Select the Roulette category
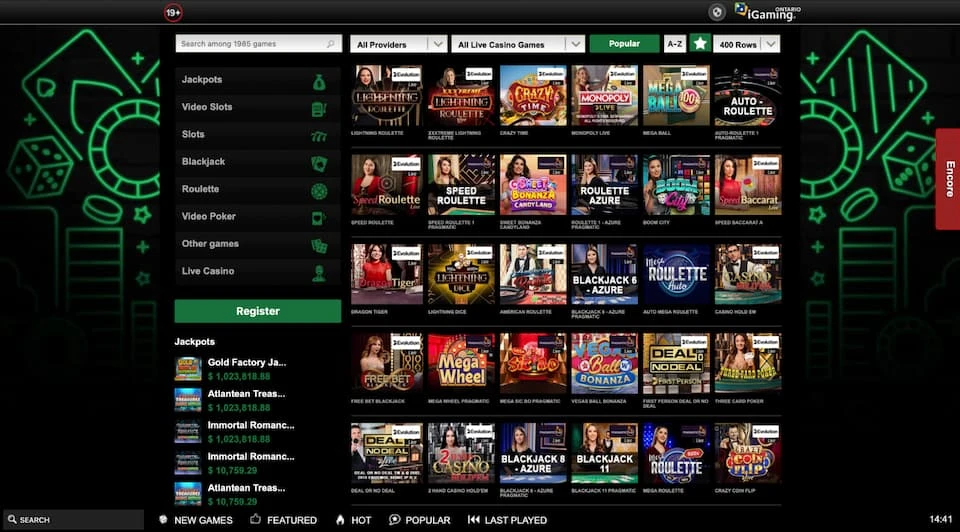Viewport: 960px width, 532px height. (x=258, y=189)
